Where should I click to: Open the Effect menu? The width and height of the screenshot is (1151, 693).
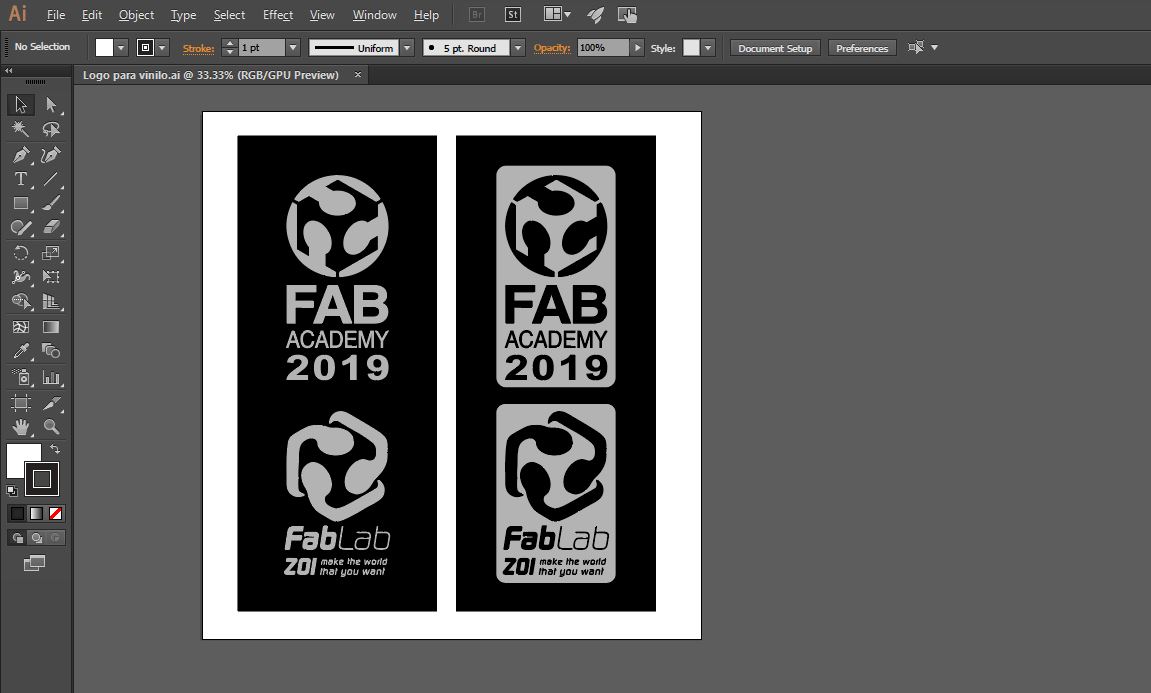[x=277, y=15]
